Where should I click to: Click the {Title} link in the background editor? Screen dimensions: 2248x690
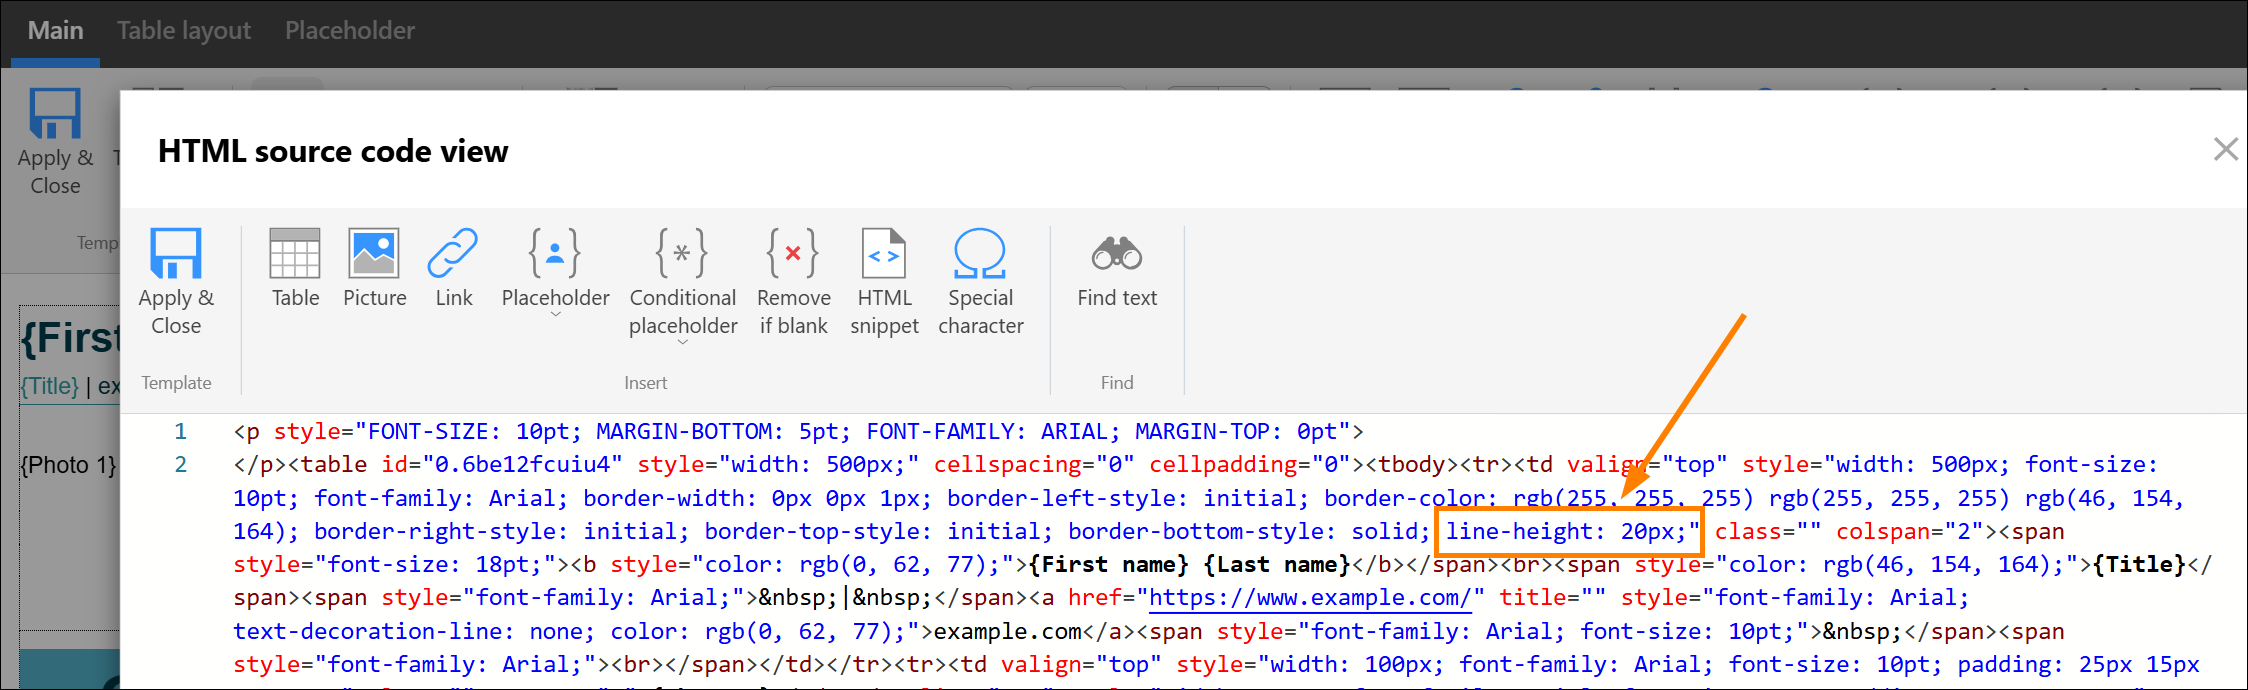(50, 386)
